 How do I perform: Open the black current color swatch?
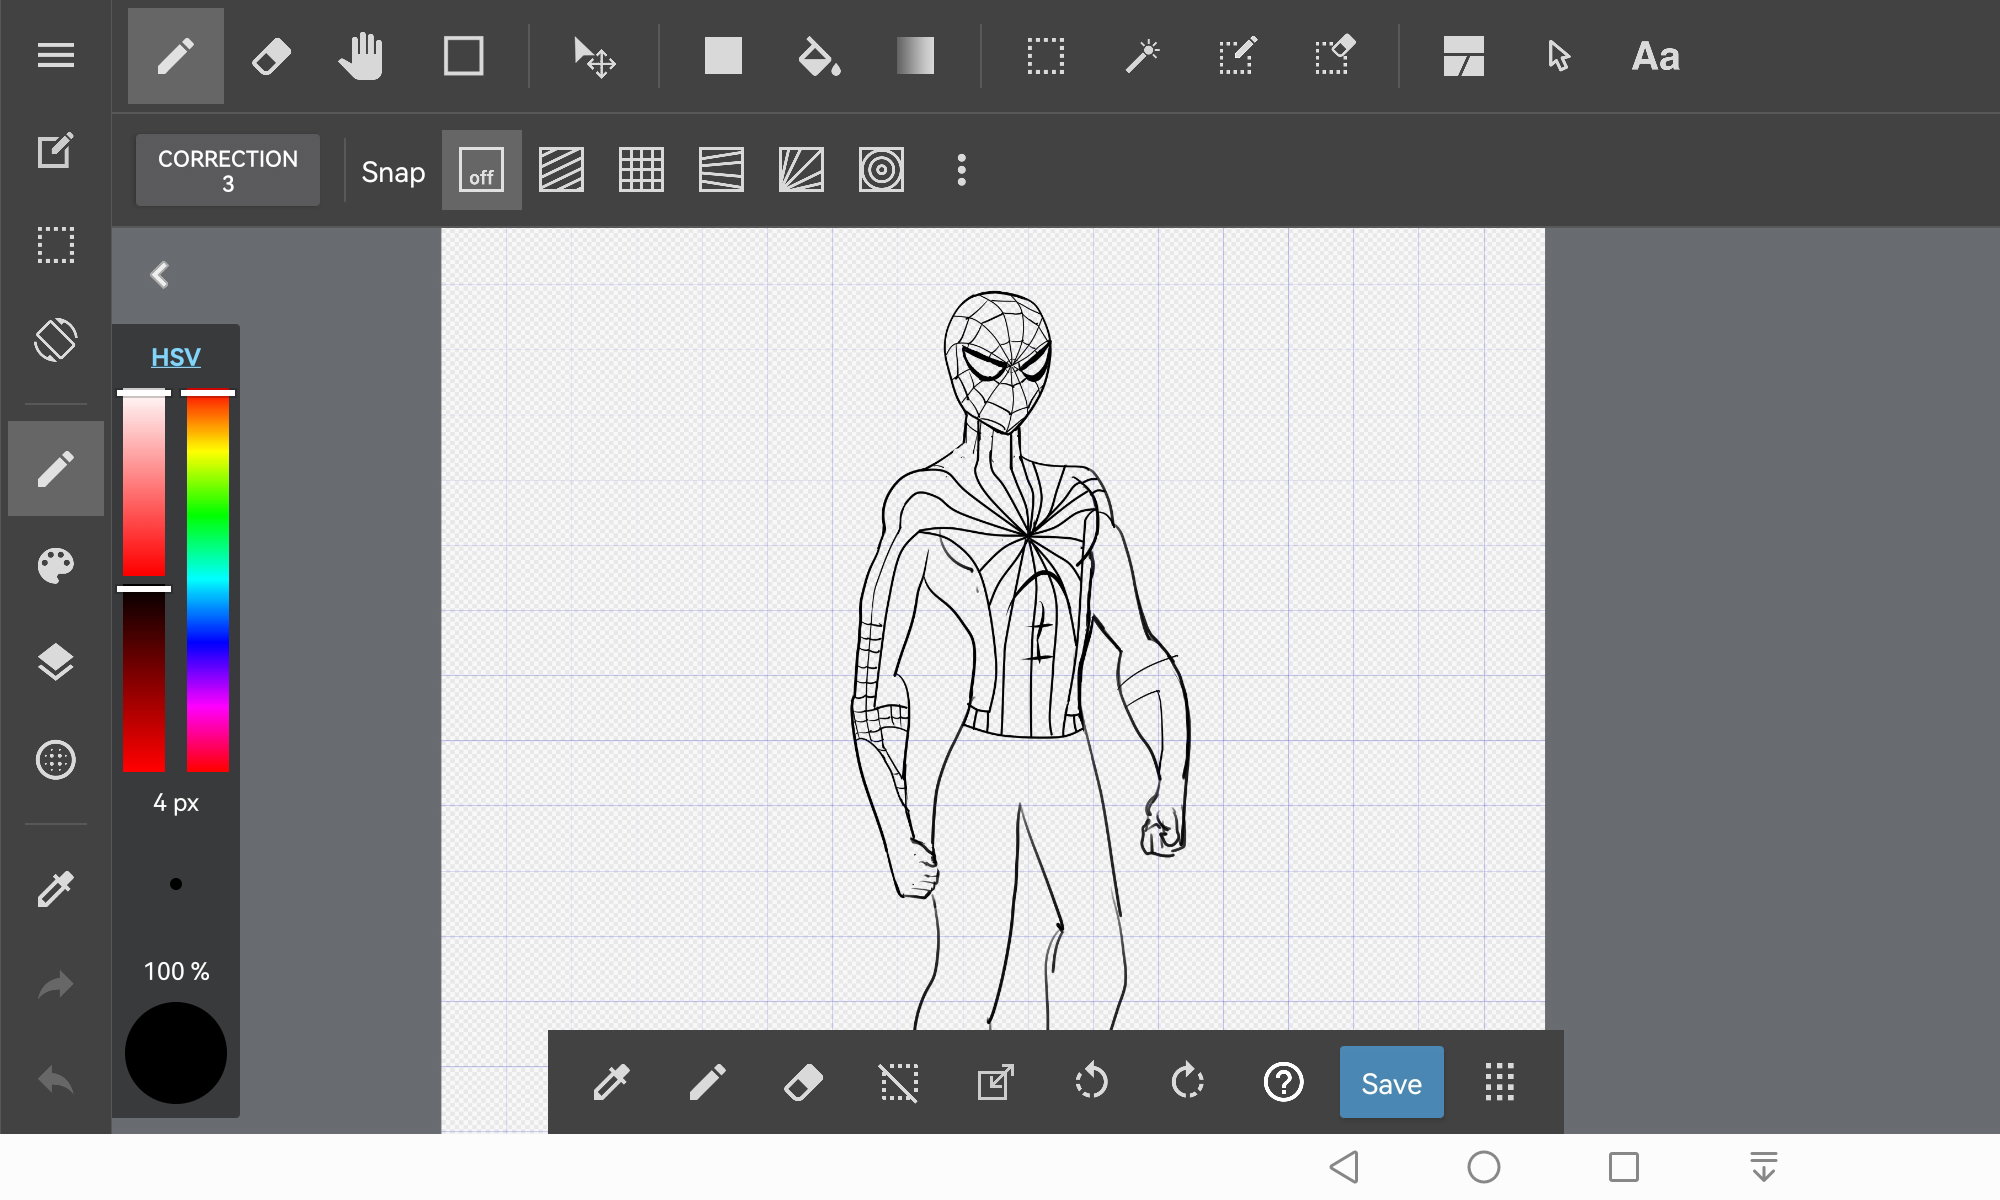176,1053
